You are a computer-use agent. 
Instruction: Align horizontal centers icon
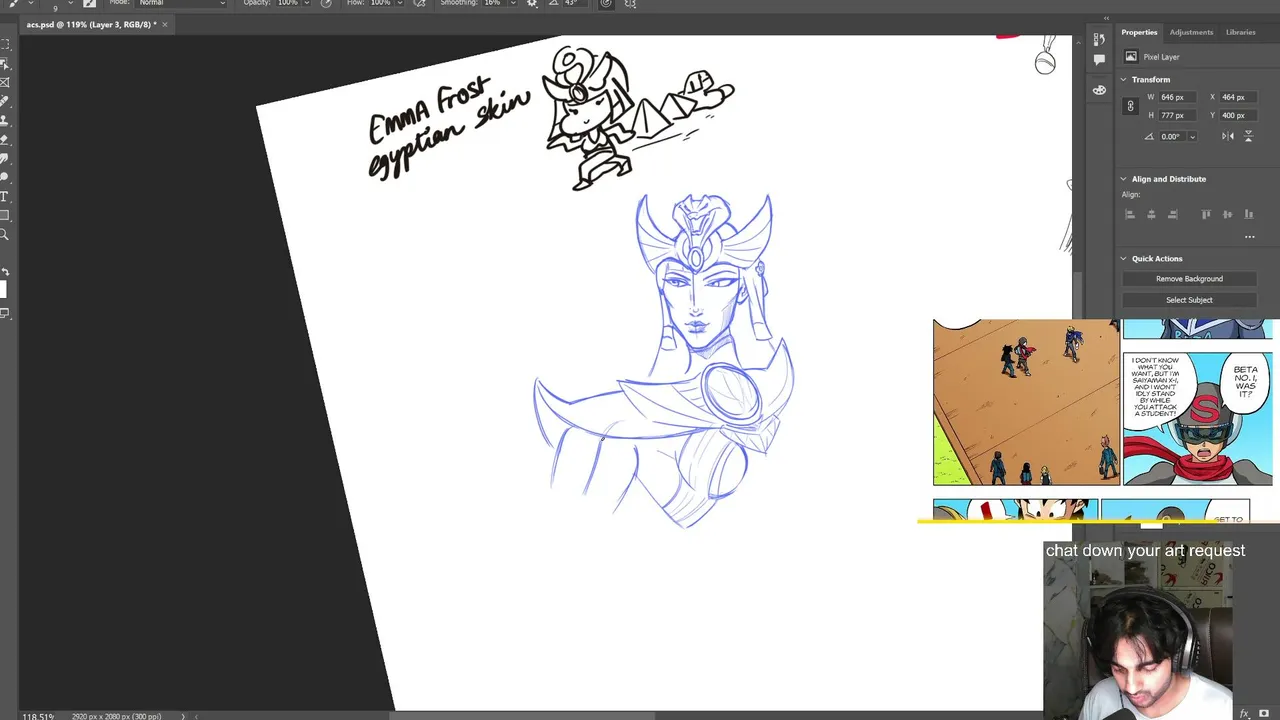click(x=1151, y=214)
